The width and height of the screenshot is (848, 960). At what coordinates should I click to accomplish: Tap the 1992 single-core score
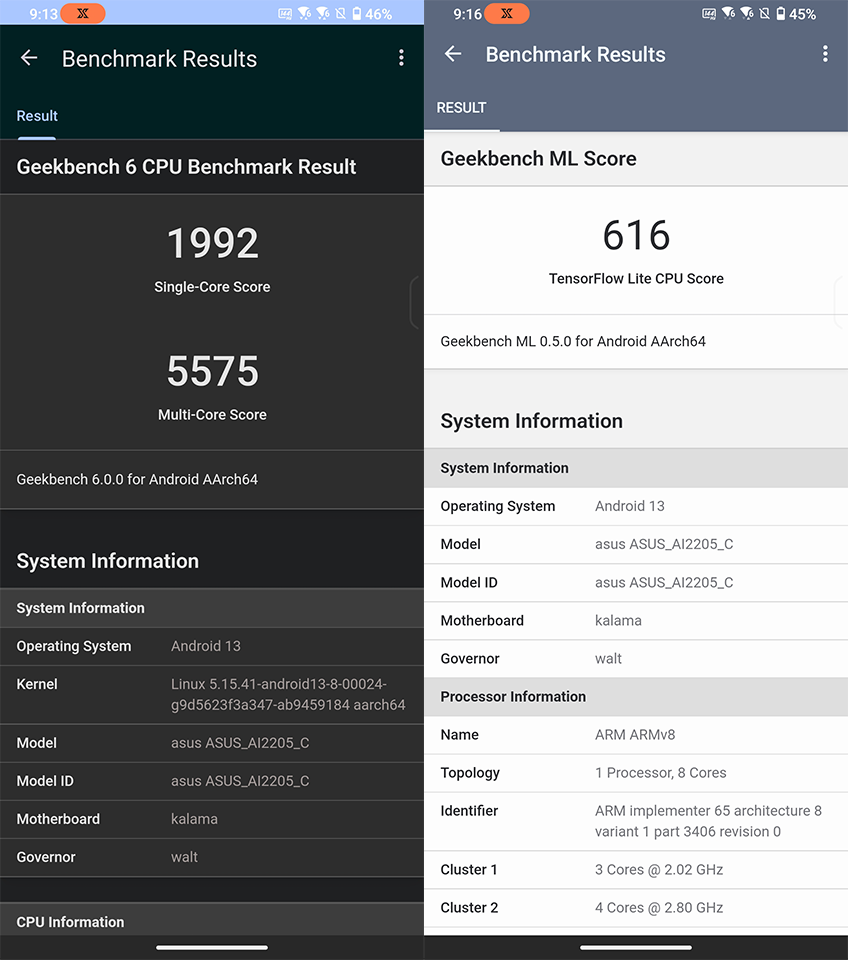pos(212,243)
